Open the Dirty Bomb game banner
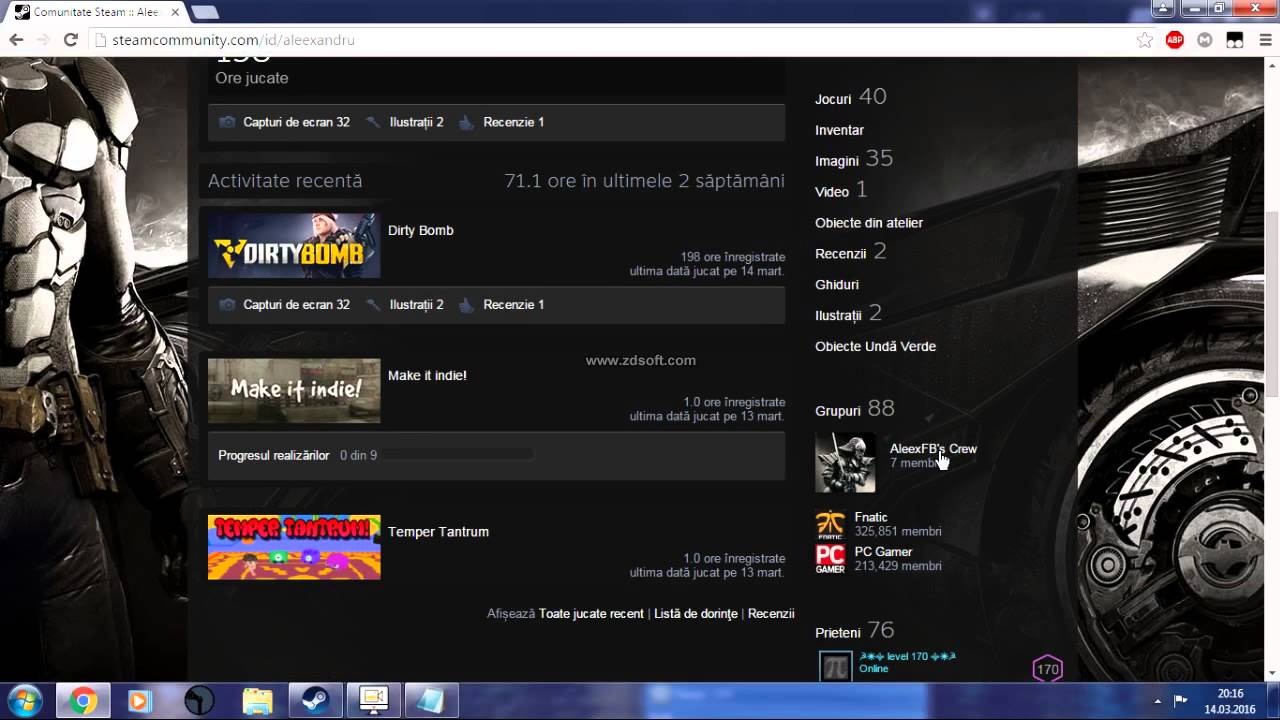1280x720 pixels. (x=294, y=245)
